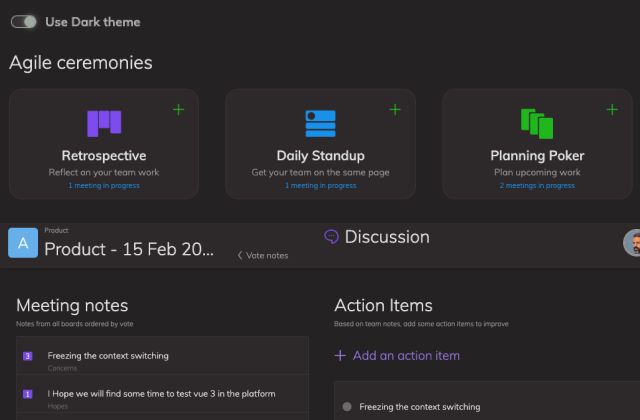Viewport: 640px width, 420px height.
Task: Go back to Vote notes step
Action: [x=262, y=256]
